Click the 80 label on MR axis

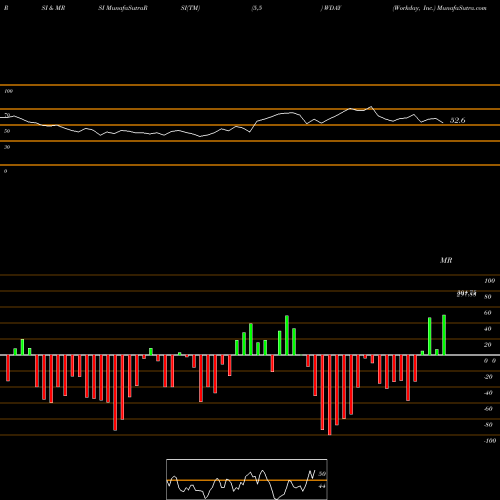[488, 297]
